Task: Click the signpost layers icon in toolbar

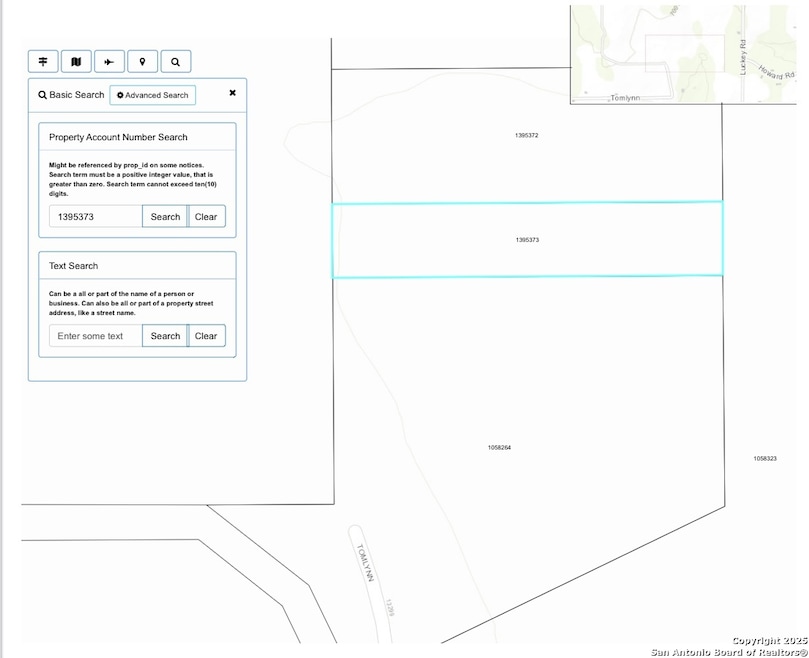Action: click(x=43, y=62)
